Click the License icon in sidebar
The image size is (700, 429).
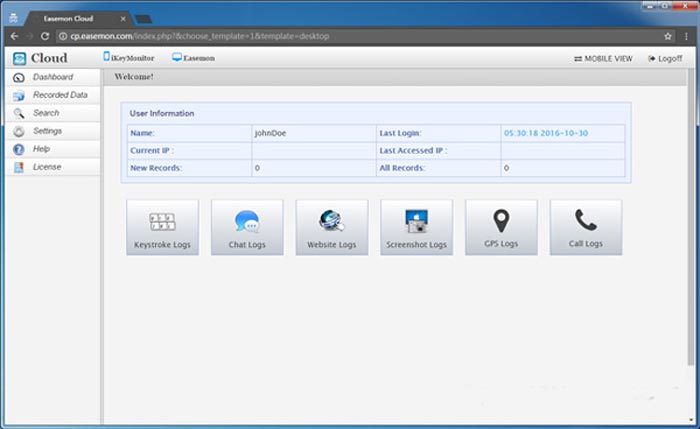[19, 167]
